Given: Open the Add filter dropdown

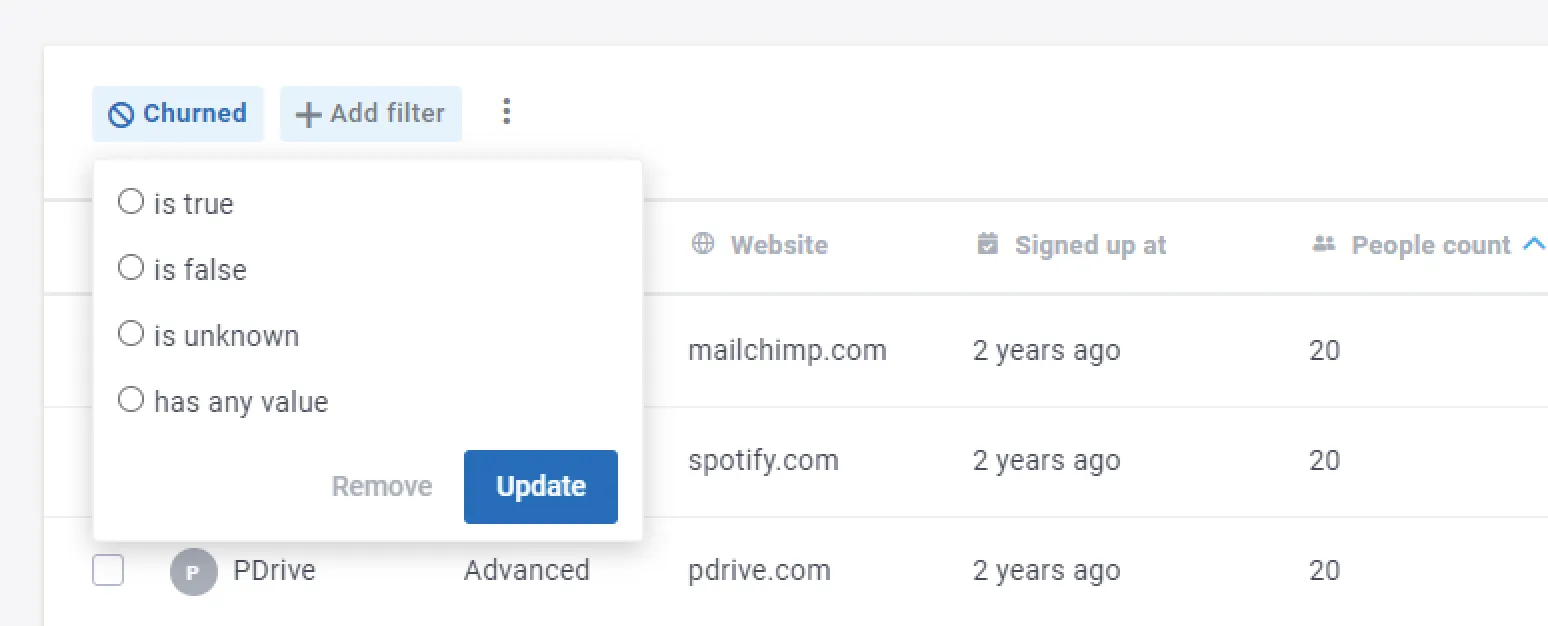Looking at the screenshot, I should tap(371, 114).
